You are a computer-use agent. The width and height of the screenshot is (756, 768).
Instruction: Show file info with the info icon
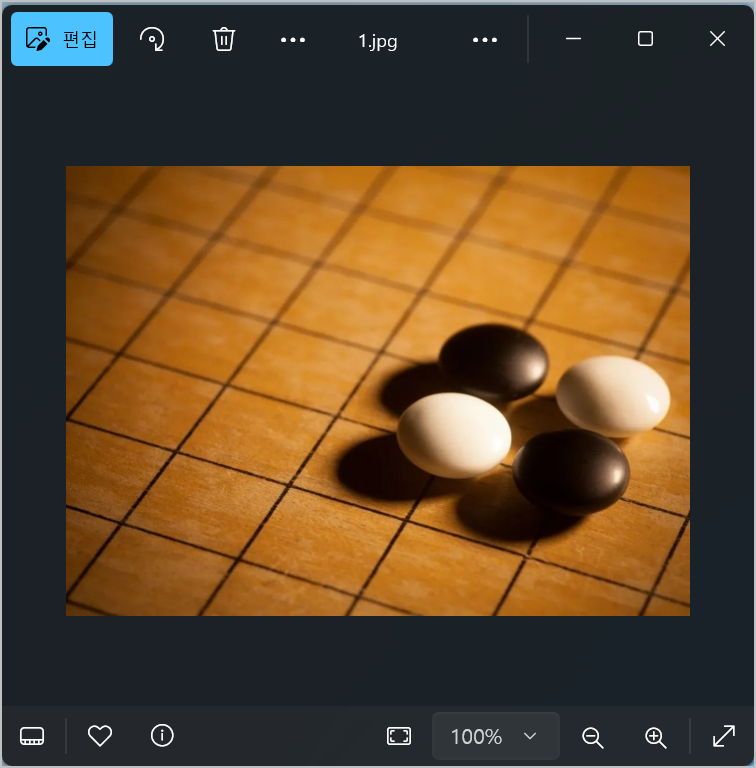point(162,736)
